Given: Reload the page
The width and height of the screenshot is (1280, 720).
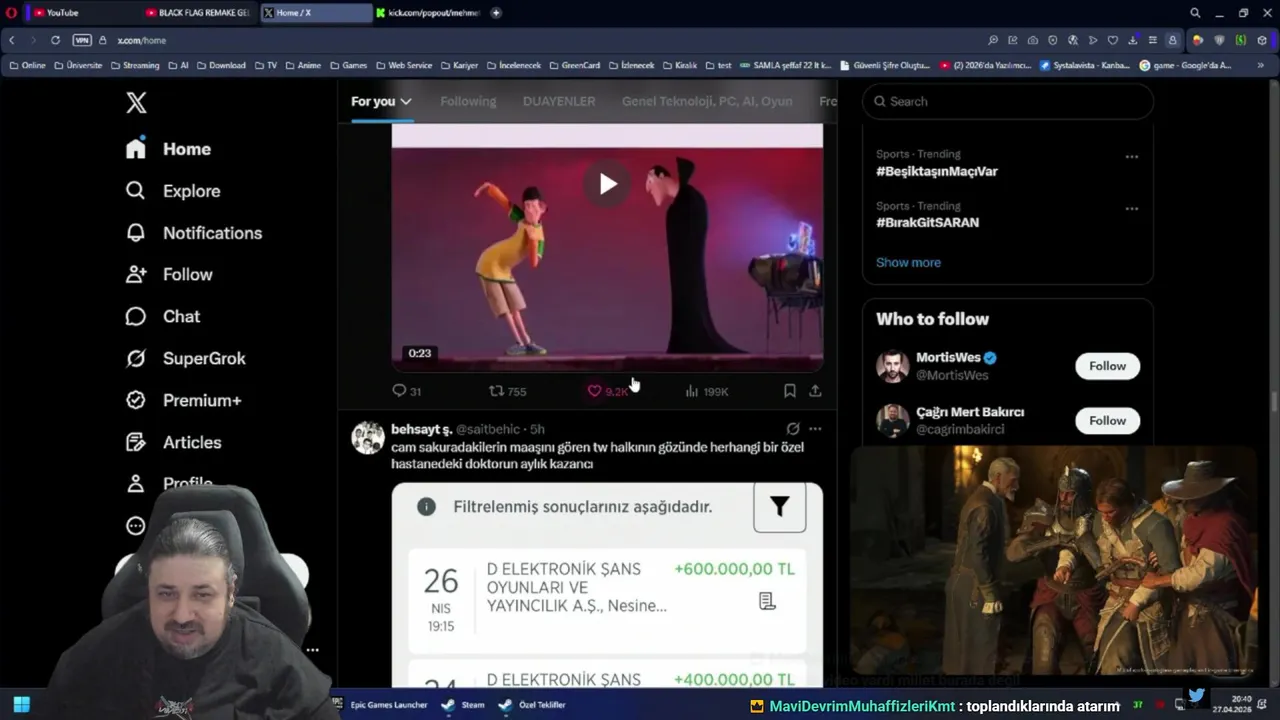Looking at the screenshot, I should [55, 40].
